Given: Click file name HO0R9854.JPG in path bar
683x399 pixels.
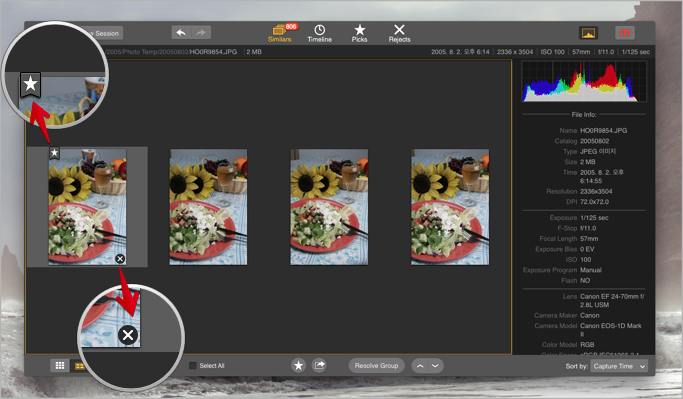Looking at the screenshot, I should click(x=213, y=51).
